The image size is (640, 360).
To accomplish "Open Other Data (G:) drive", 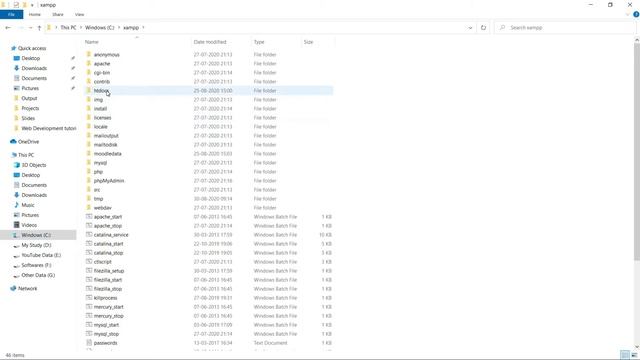I will coord(38,275).
